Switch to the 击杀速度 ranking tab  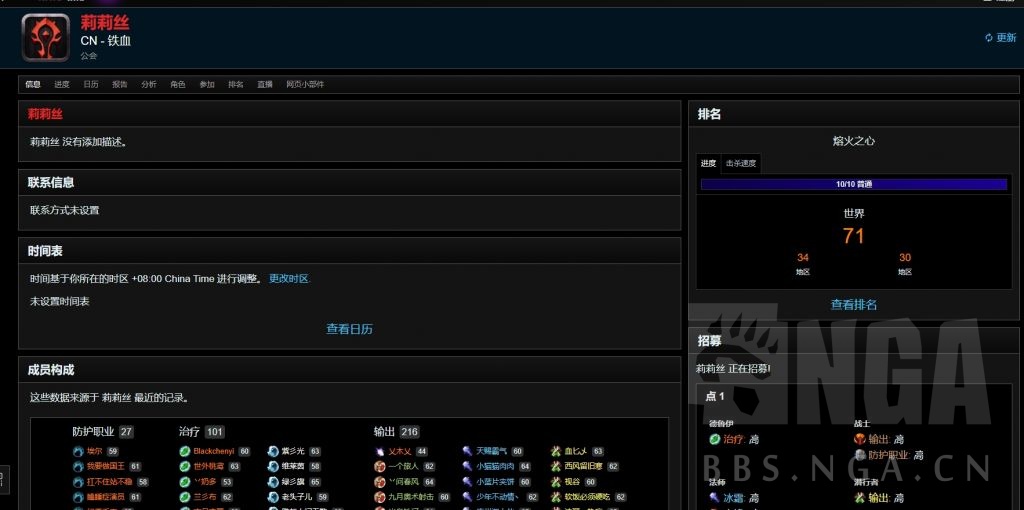click(741, 163)
